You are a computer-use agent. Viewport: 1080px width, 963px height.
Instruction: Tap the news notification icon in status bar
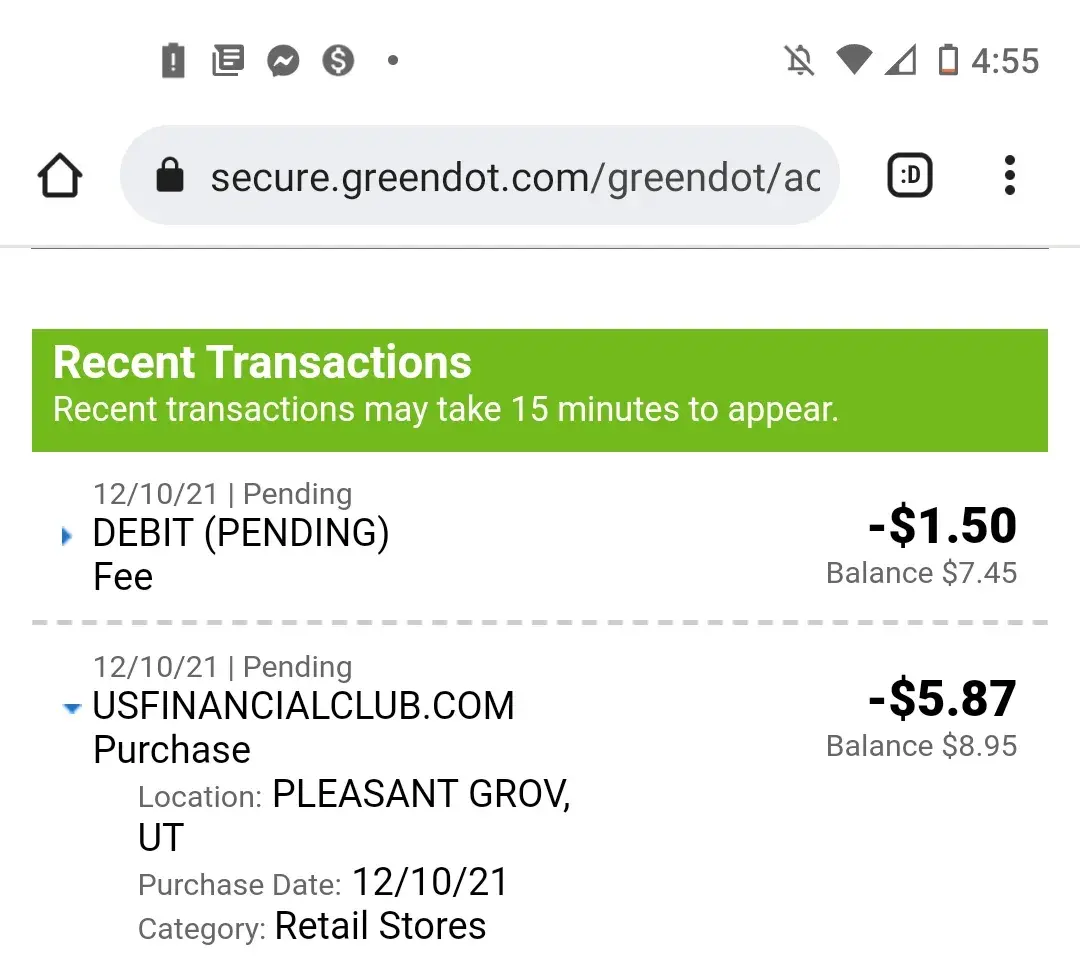pos(228,61)
